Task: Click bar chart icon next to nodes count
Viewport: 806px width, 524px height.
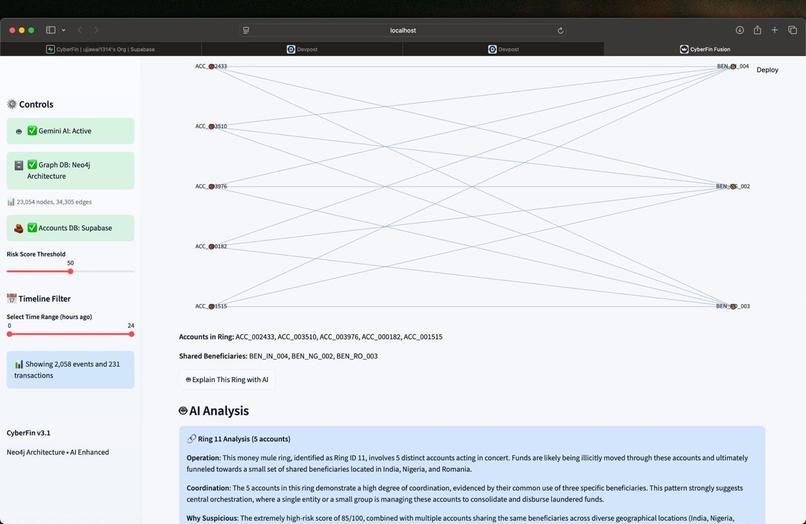Action: (11, 202)
